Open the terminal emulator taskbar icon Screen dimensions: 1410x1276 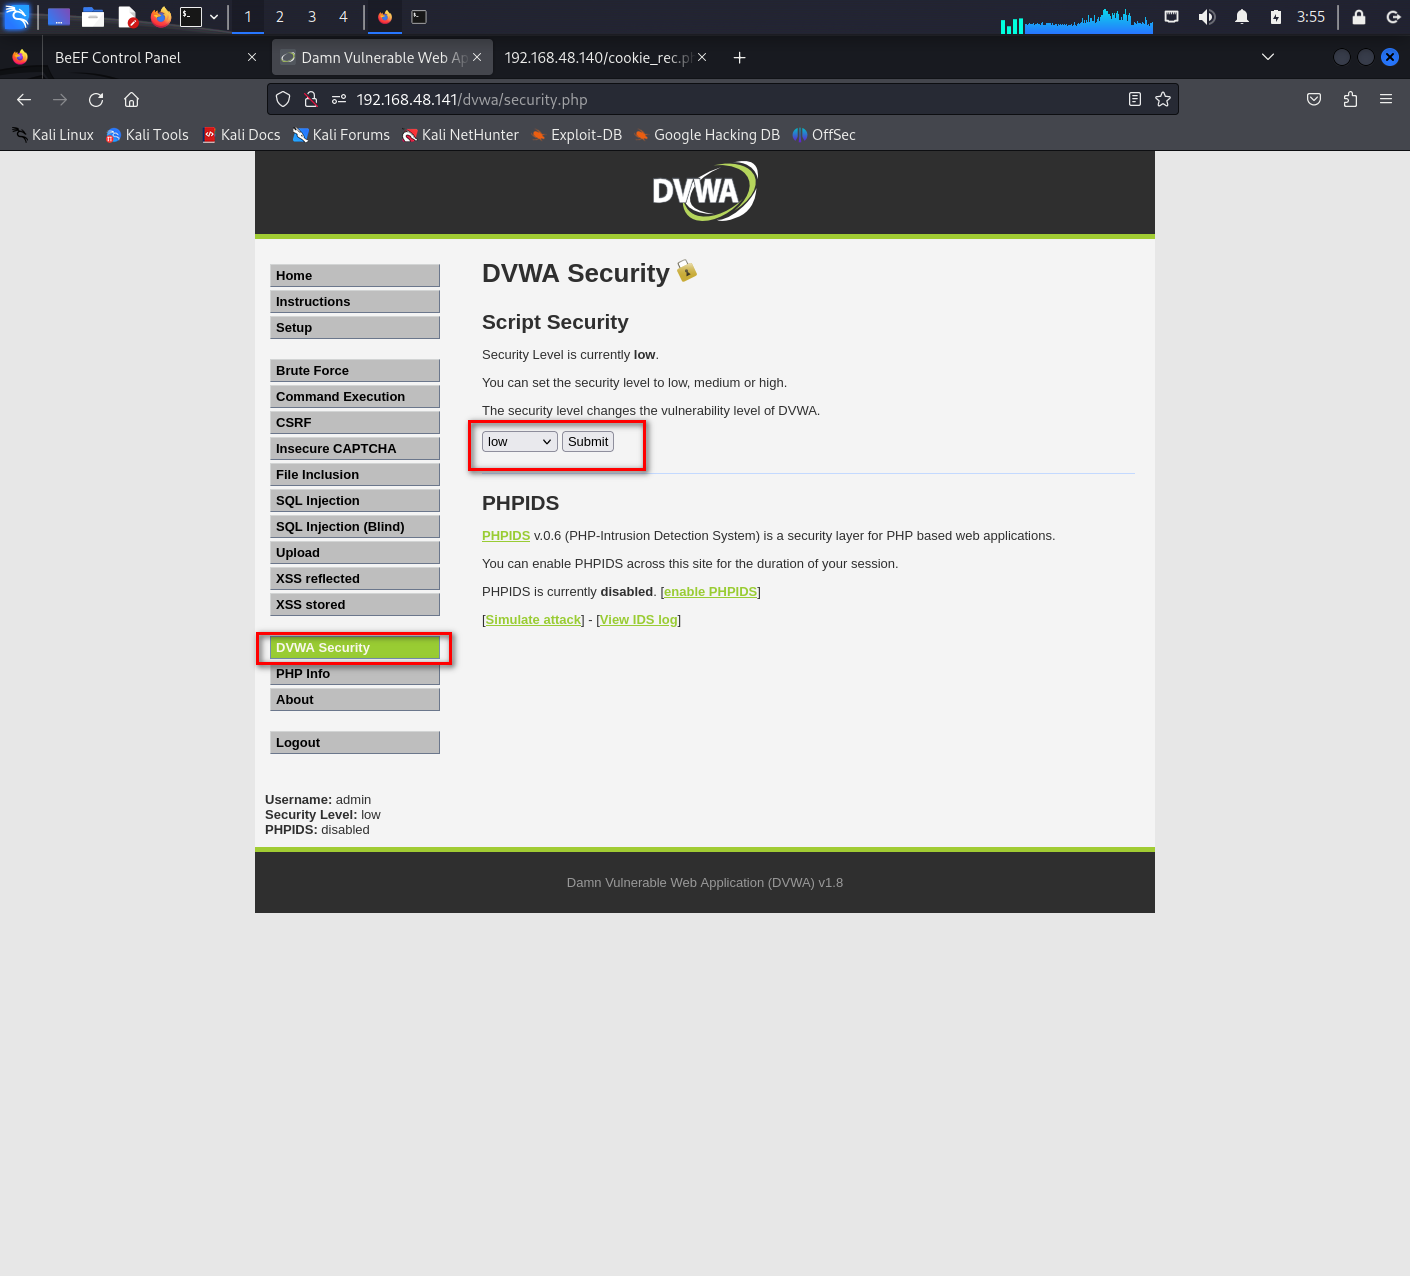(x=191, y=17)
